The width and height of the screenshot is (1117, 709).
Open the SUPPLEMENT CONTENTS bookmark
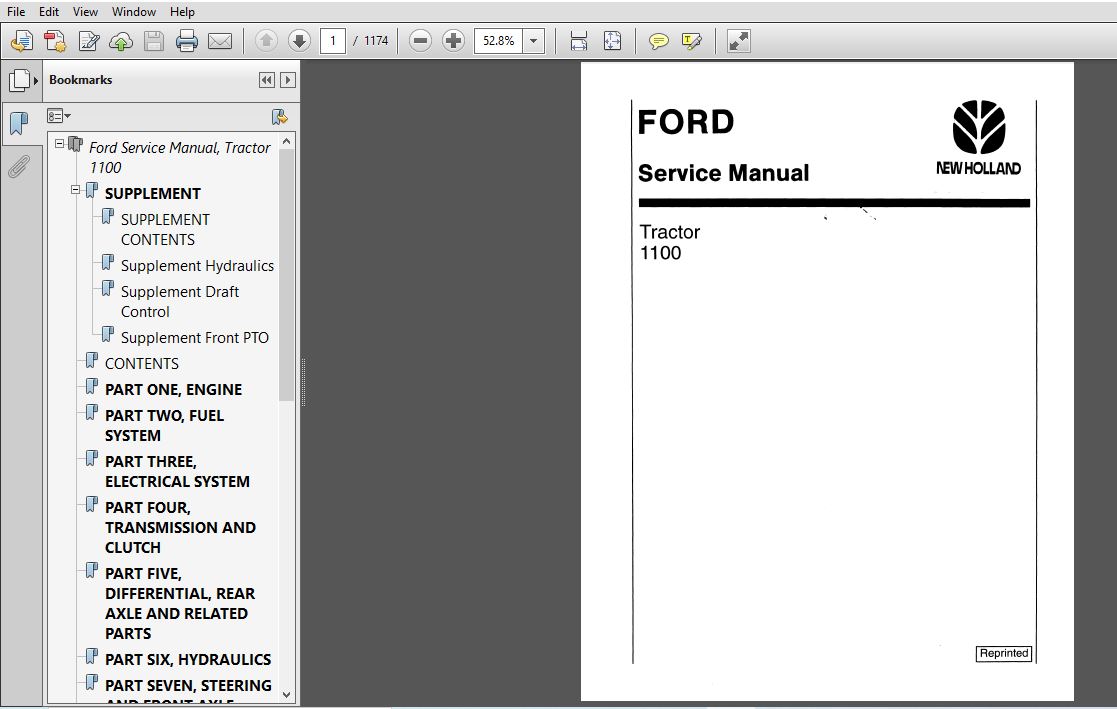tap(165, 229)
